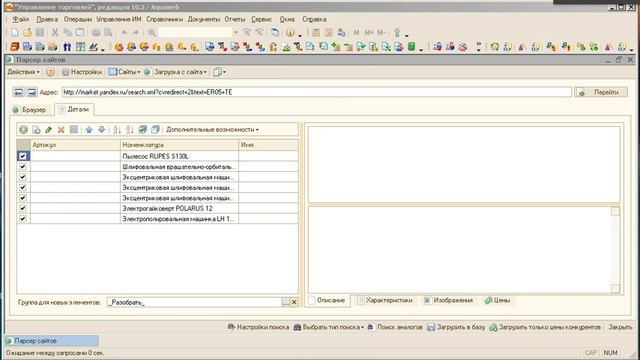The width and height of the screenshot is (640, 360).
Task: Move the row up with the blue up arrow
Action: pos(89,130)
